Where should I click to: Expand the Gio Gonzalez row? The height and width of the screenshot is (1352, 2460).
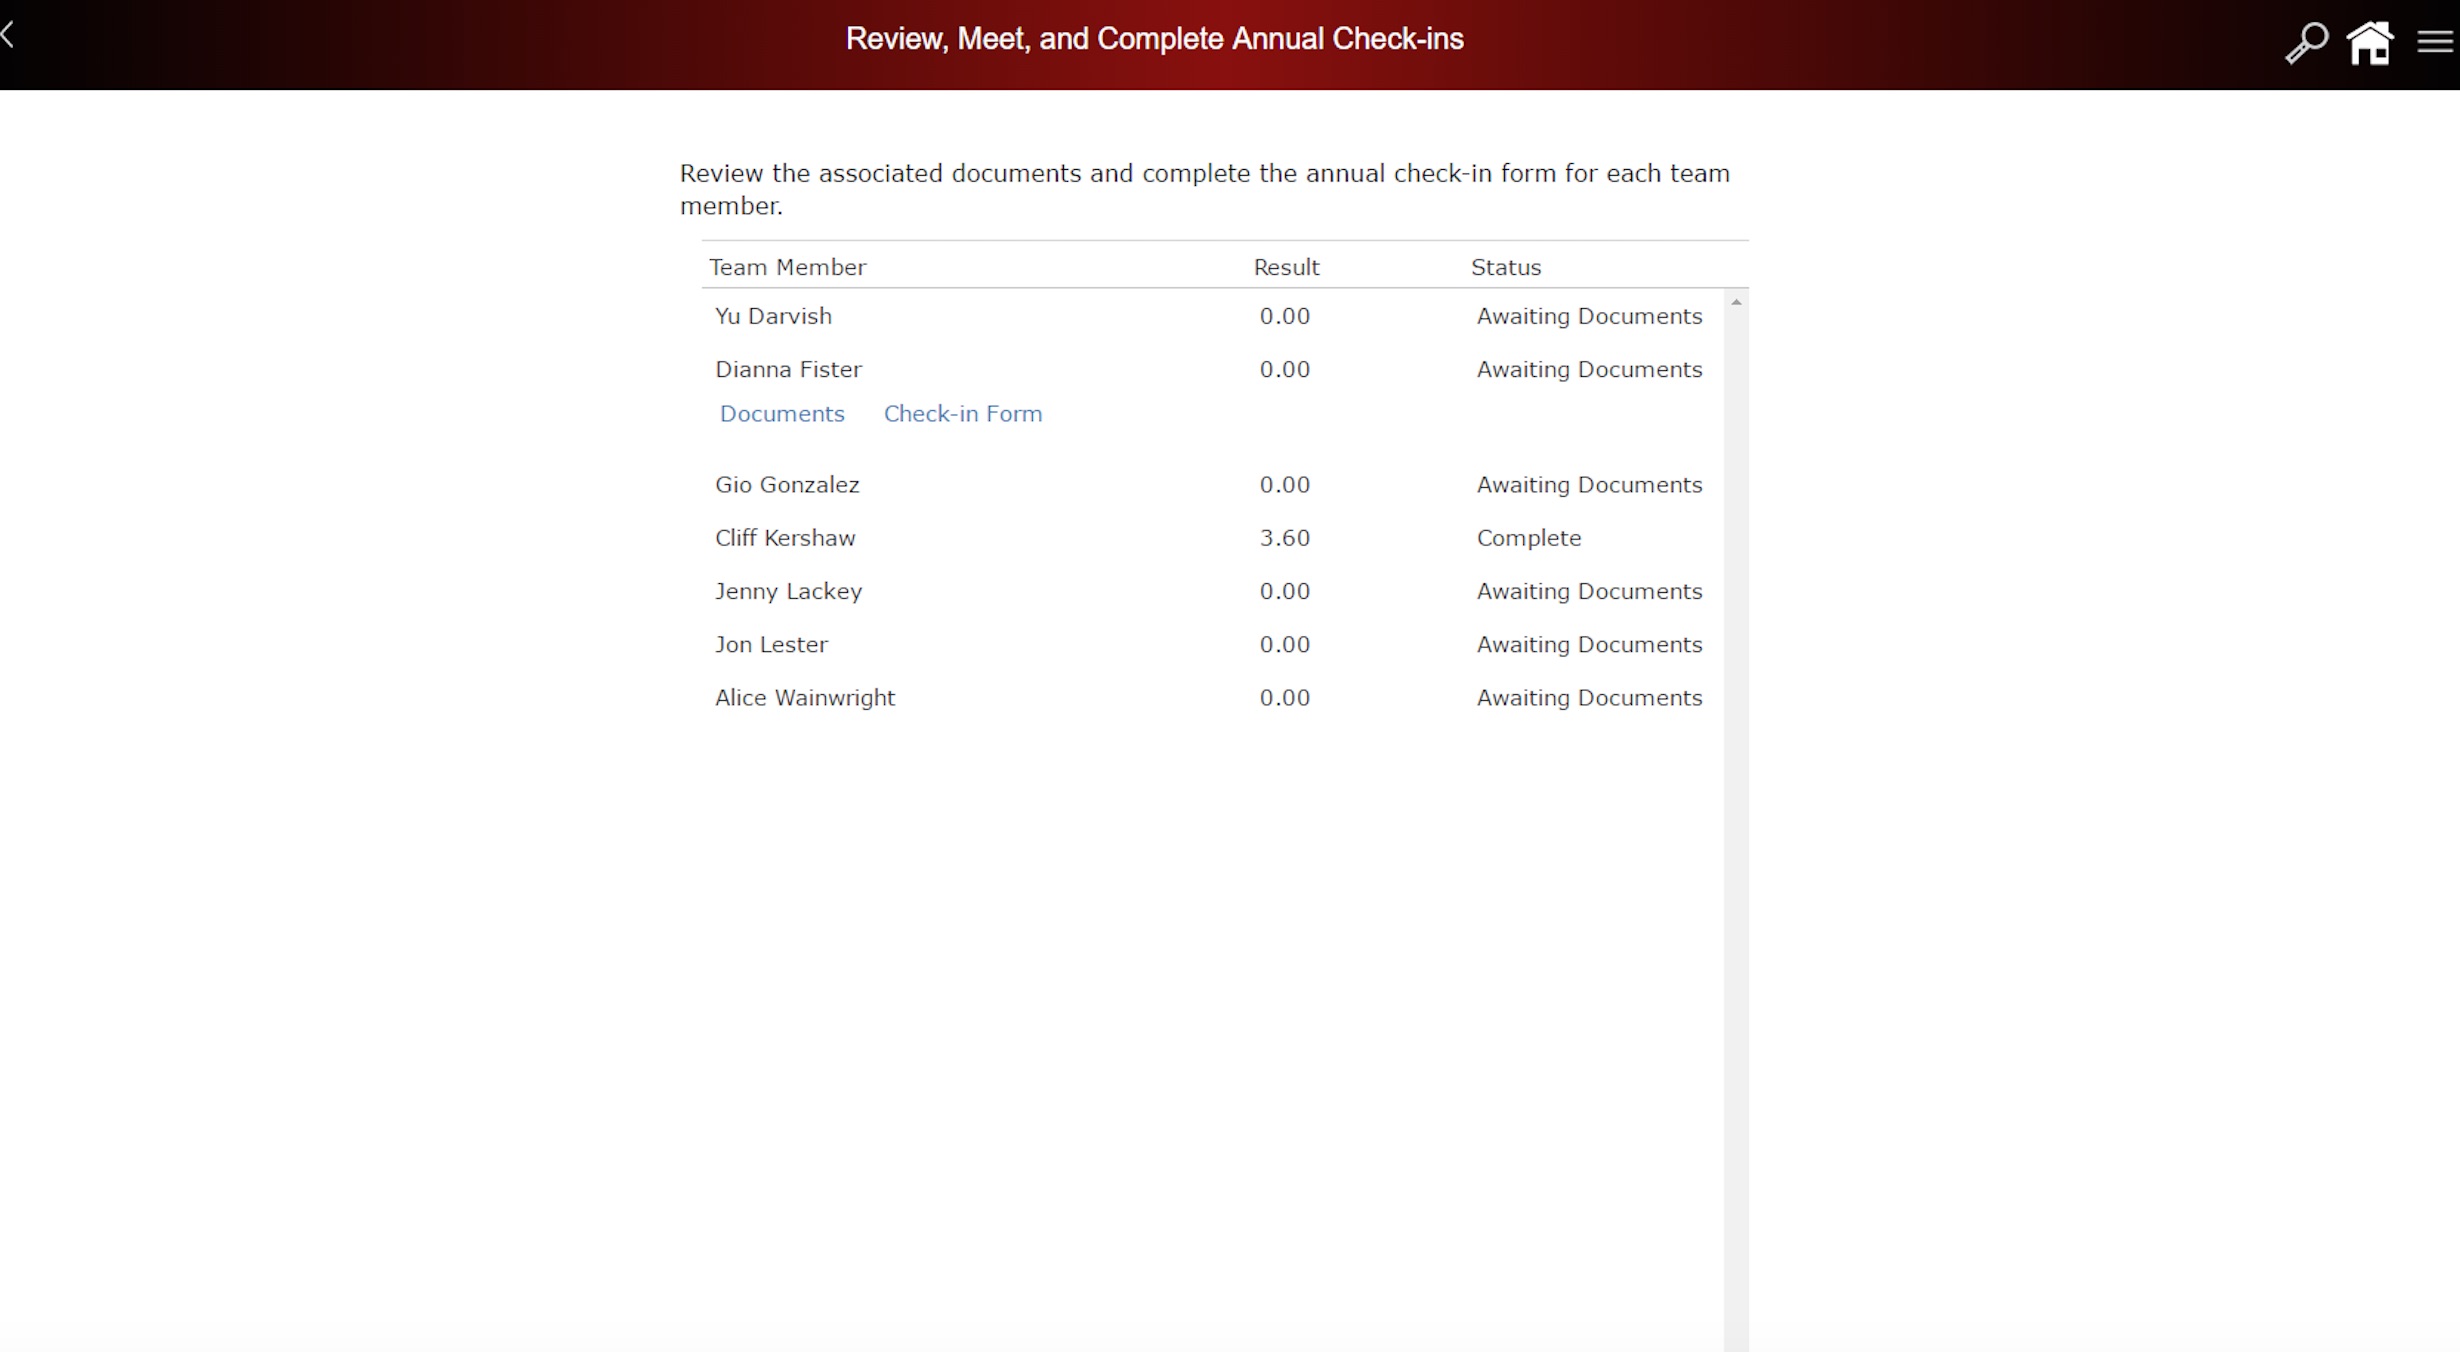(786, 485)
